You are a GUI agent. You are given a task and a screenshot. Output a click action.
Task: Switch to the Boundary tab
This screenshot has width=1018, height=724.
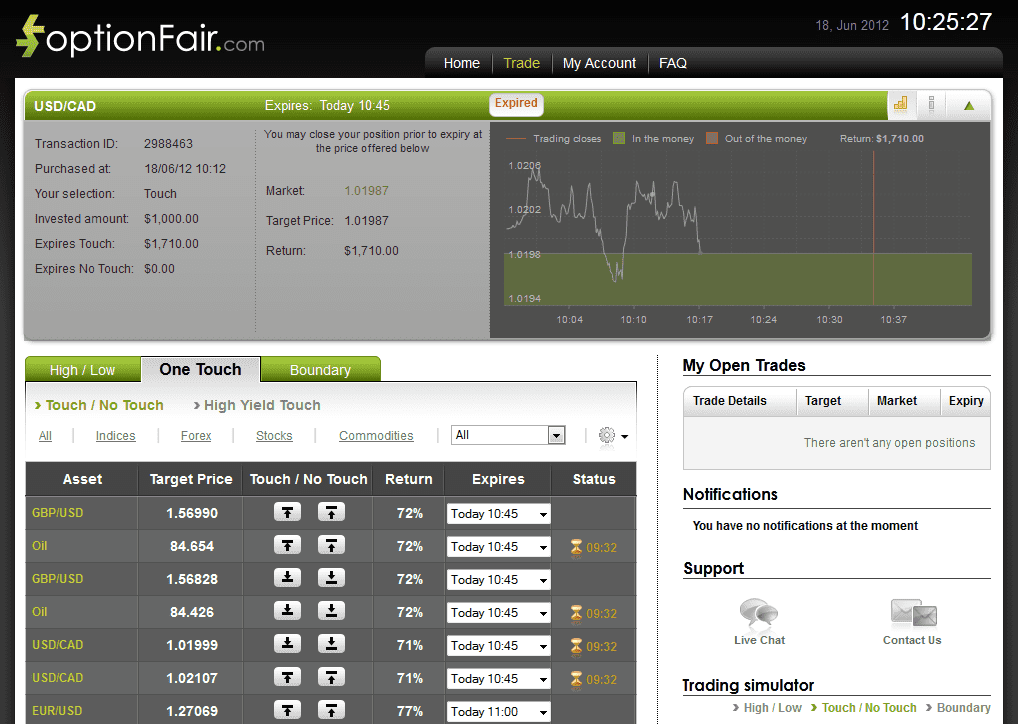pos(320,368)
